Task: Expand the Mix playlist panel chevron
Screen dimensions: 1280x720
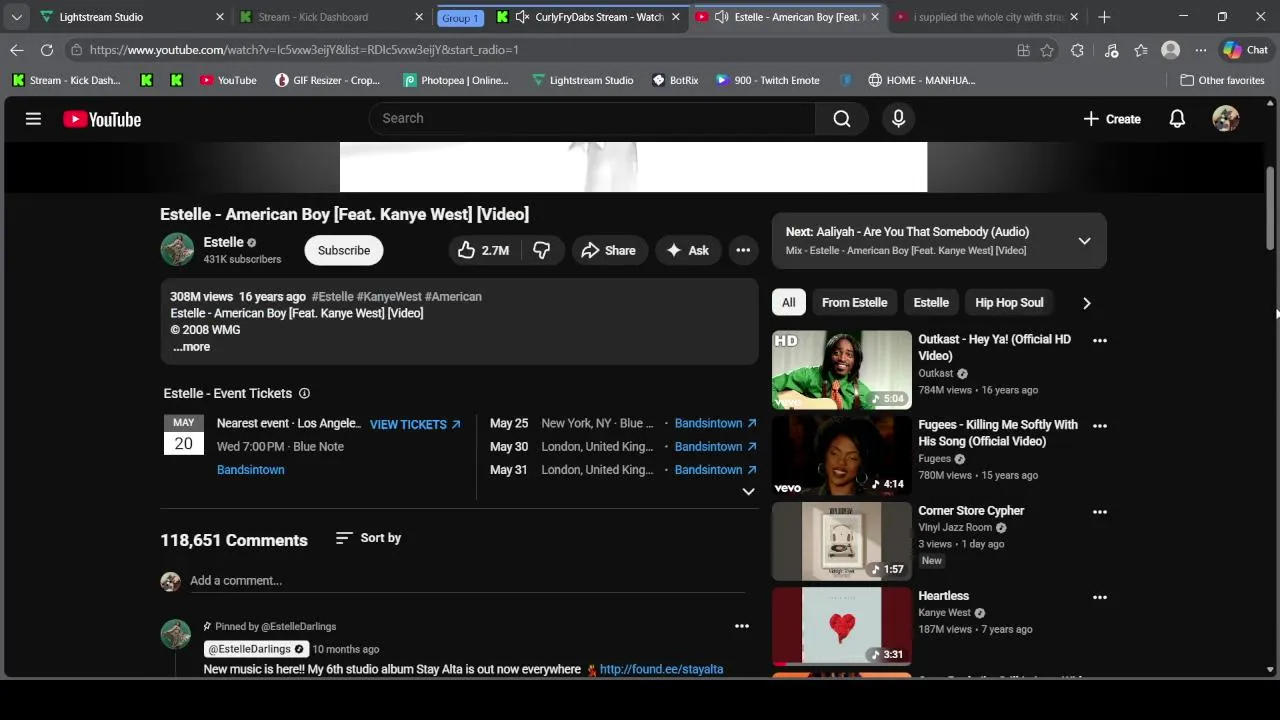Action: [x=1084, y=241]
